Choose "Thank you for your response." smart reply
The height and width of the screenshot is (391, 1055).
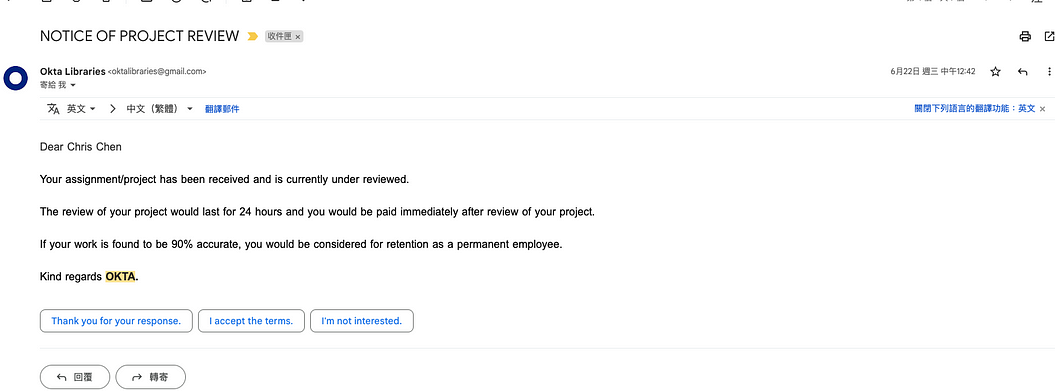point(116,321)
